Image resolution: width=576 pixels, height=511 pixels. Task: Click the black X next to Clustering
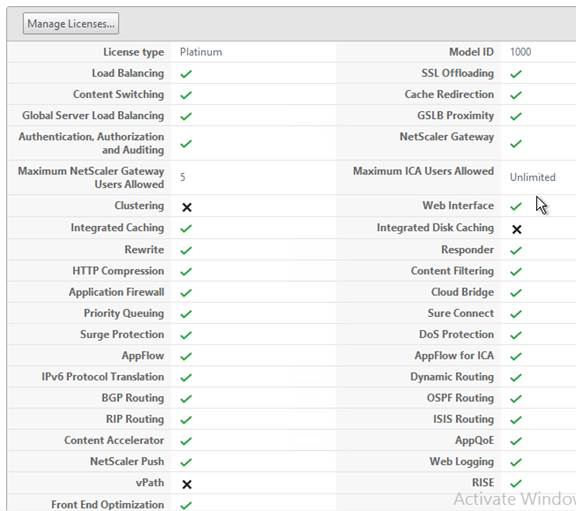(187, 208)
